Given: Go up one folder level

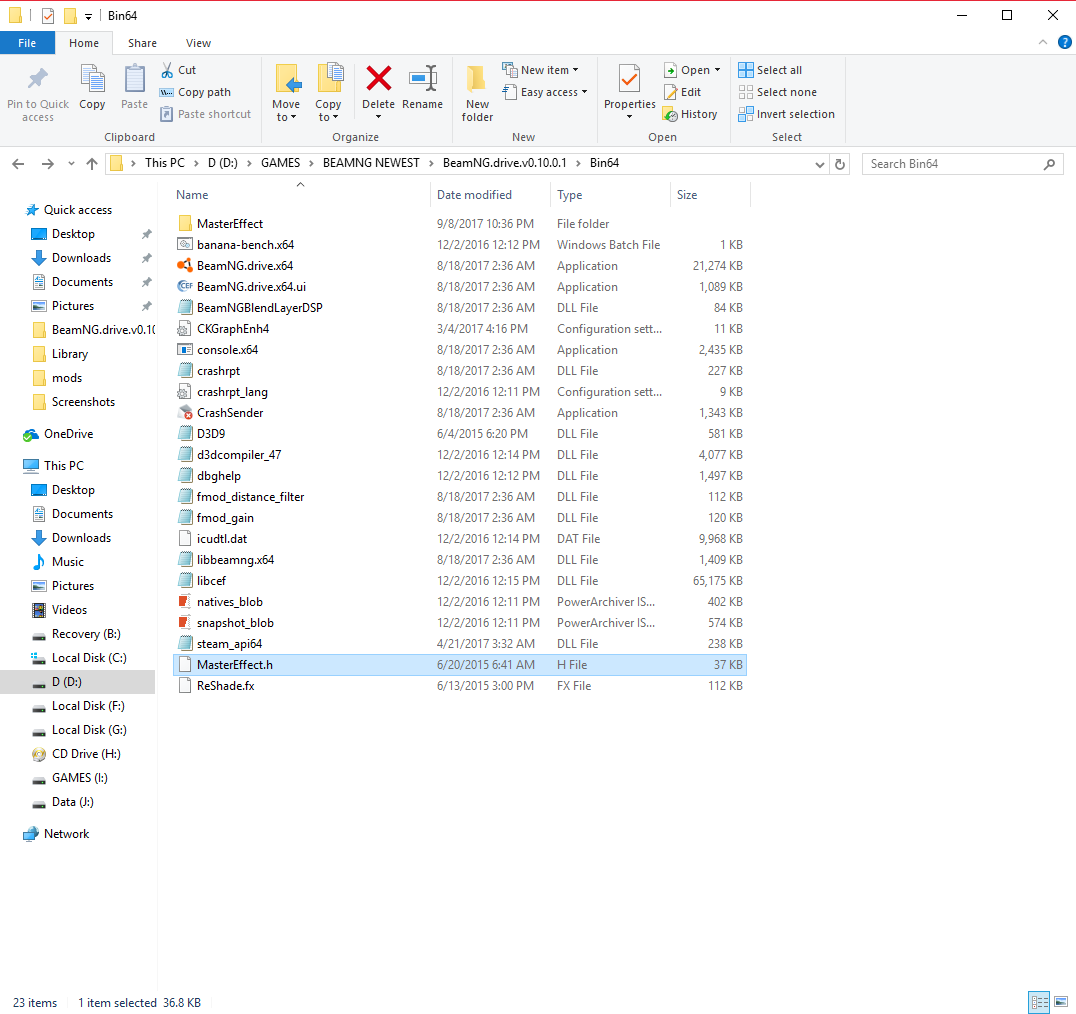Looking at the screenshot, I should point(92,164).
